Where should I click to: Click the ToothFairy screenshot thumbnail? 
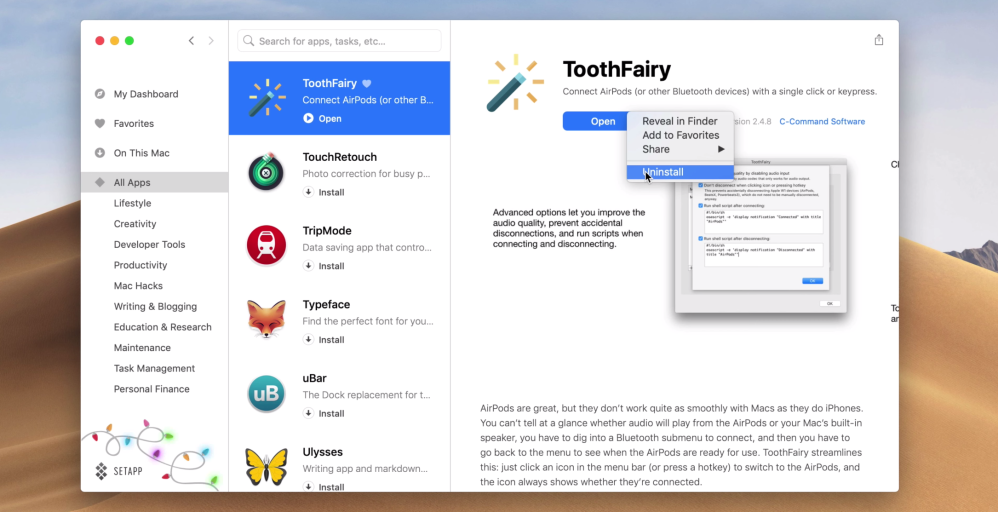tap(760, 235)
